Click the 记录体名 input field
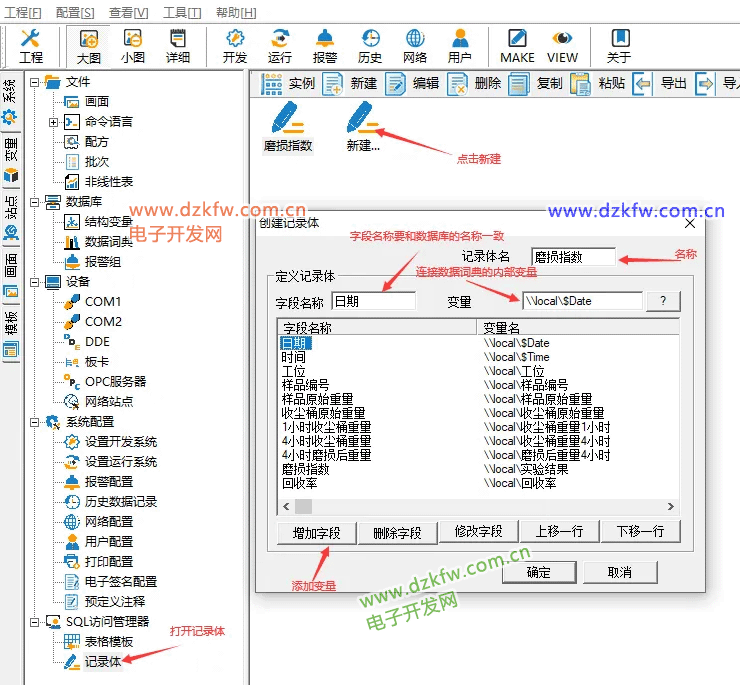Viewport: 740px width, 685px height. [x=572, y=257]
